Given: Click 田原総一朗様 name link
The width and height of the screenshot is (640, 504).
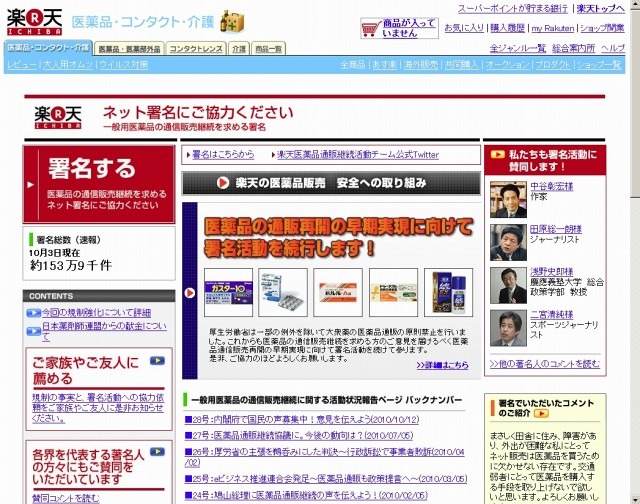Looking at the screenshot, I should (556, 229).
